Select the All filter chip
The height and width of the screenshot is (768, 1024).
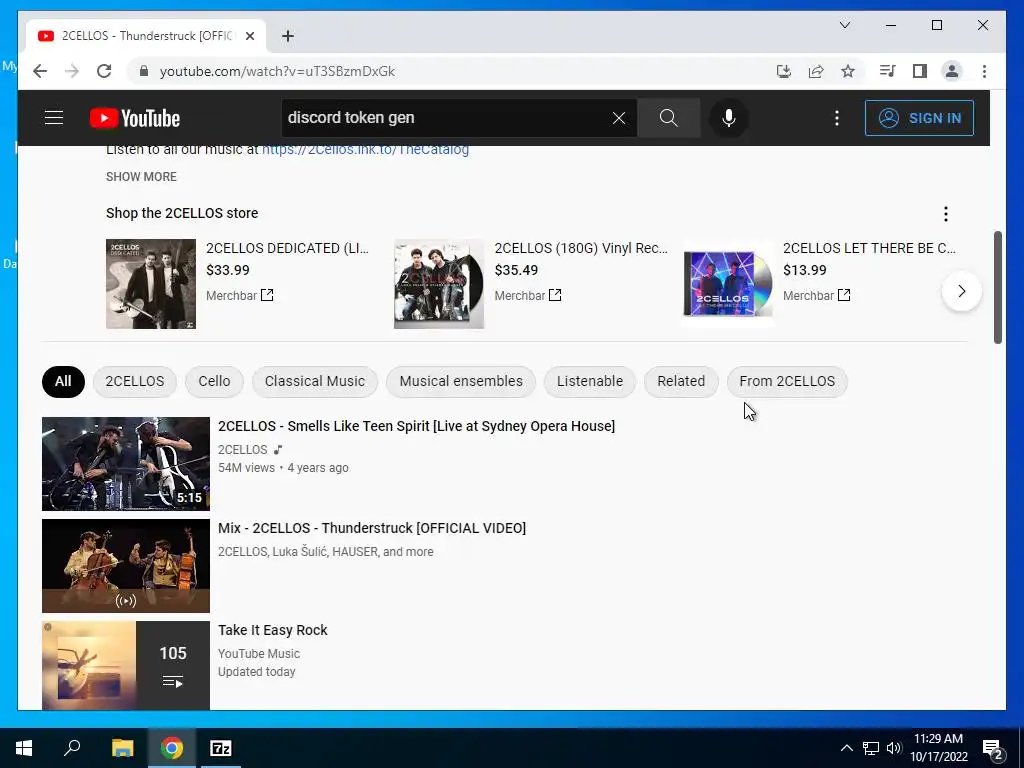point(63,381)
